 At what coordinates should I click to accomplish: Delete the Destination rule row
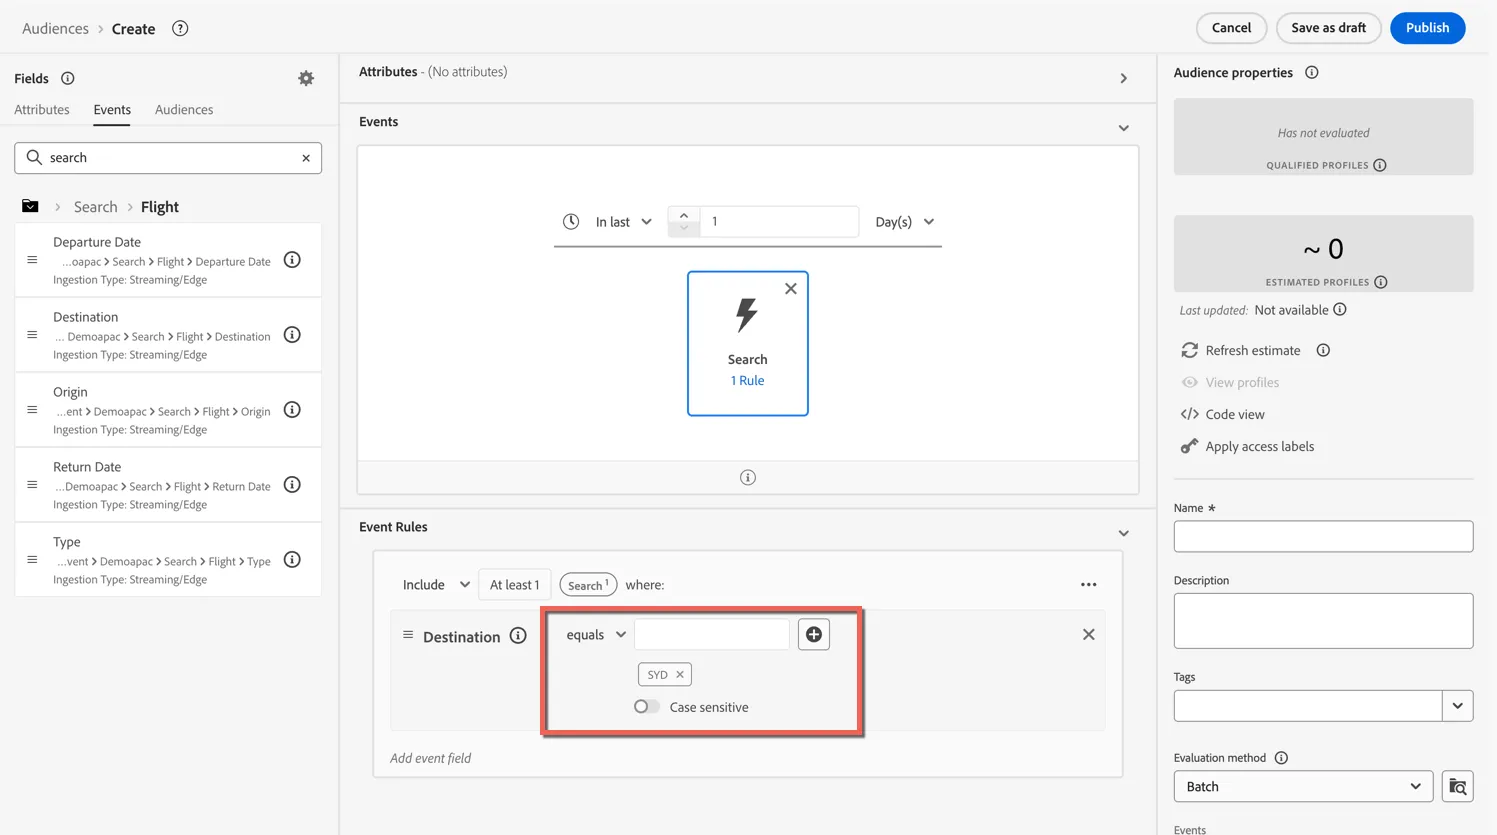1088,635
